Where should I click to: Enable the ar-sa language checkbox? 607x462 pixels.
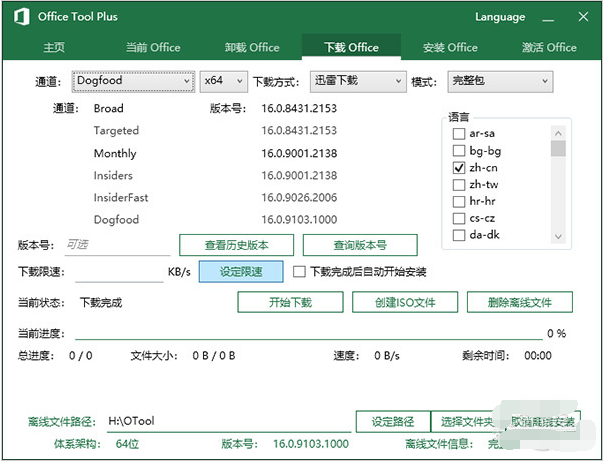click(x=459, y=134)
